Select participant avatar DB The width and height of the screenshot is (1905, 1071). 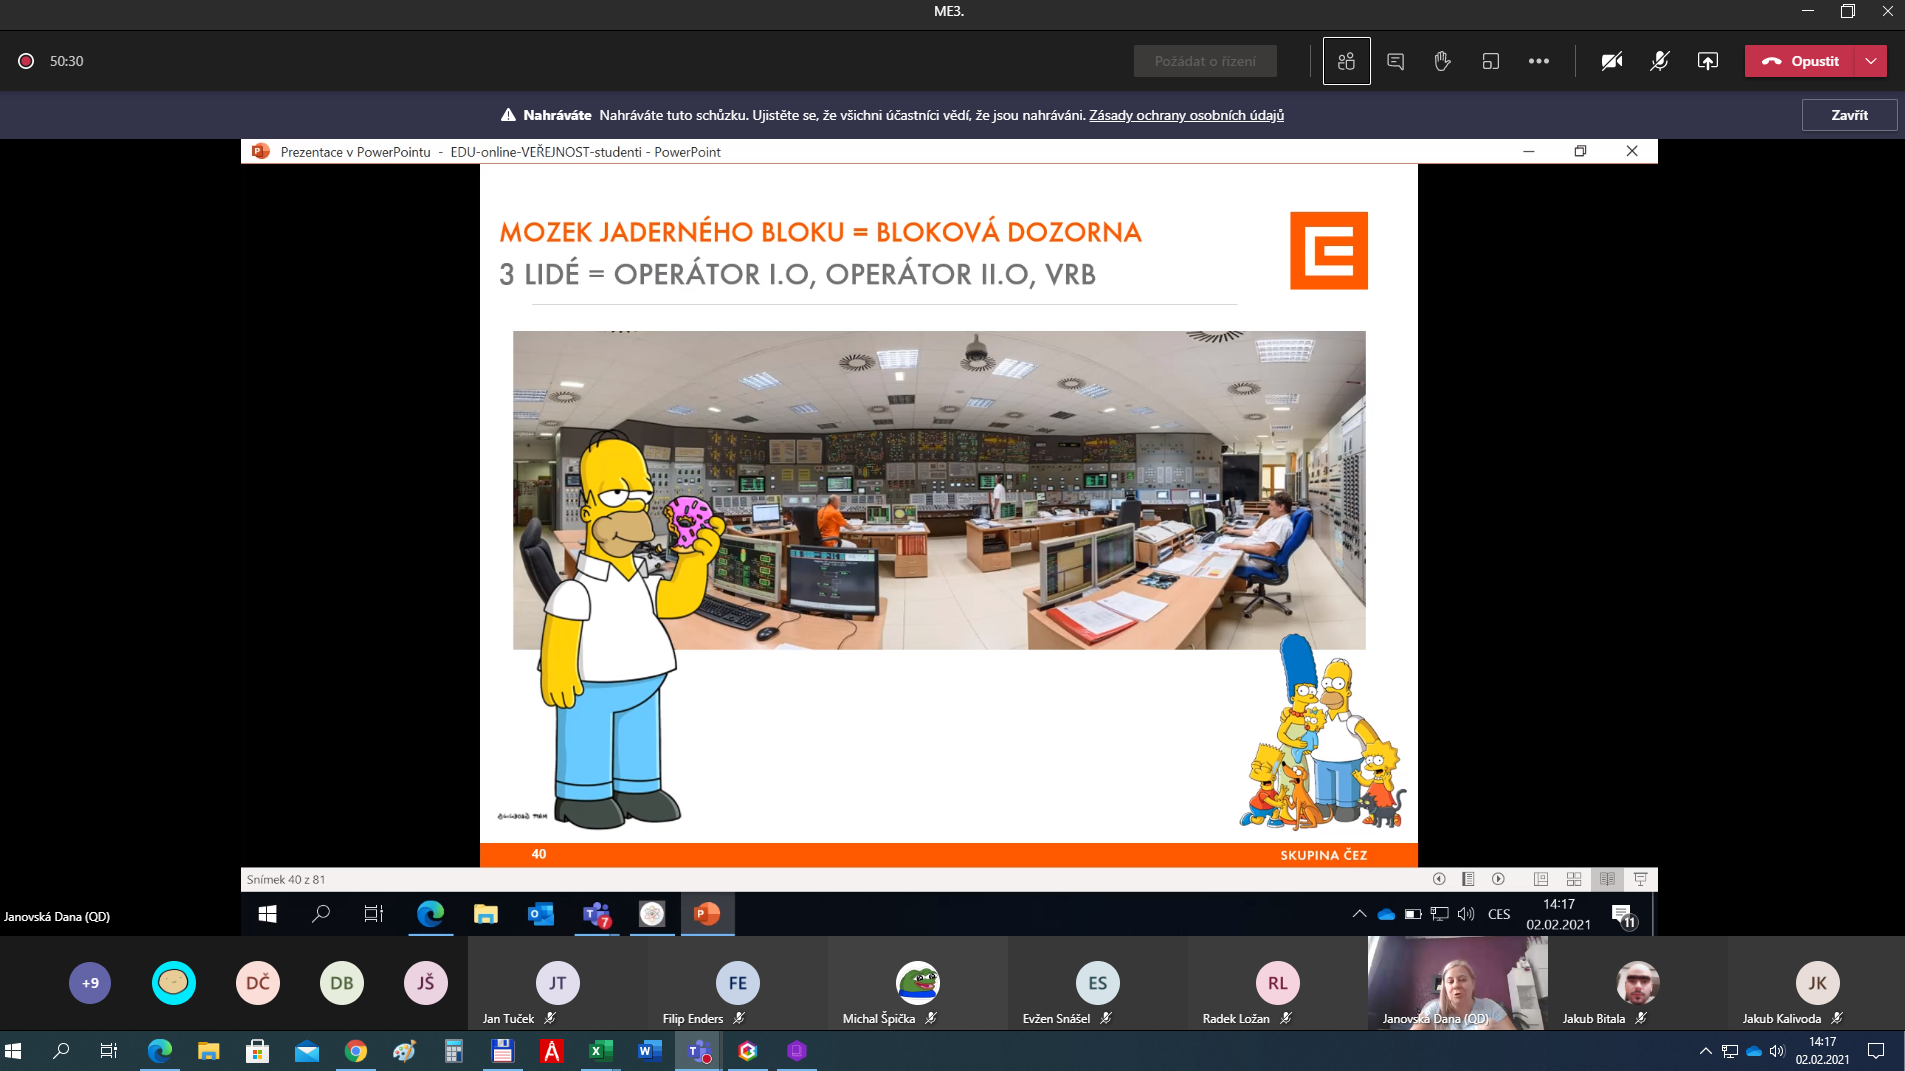point(342,983)
